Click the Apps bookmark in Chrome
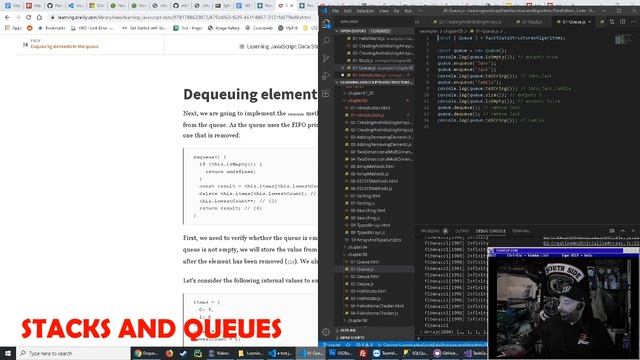Viewport: 640px width, 360px height. pyautogui.click(x=13, y=28)
